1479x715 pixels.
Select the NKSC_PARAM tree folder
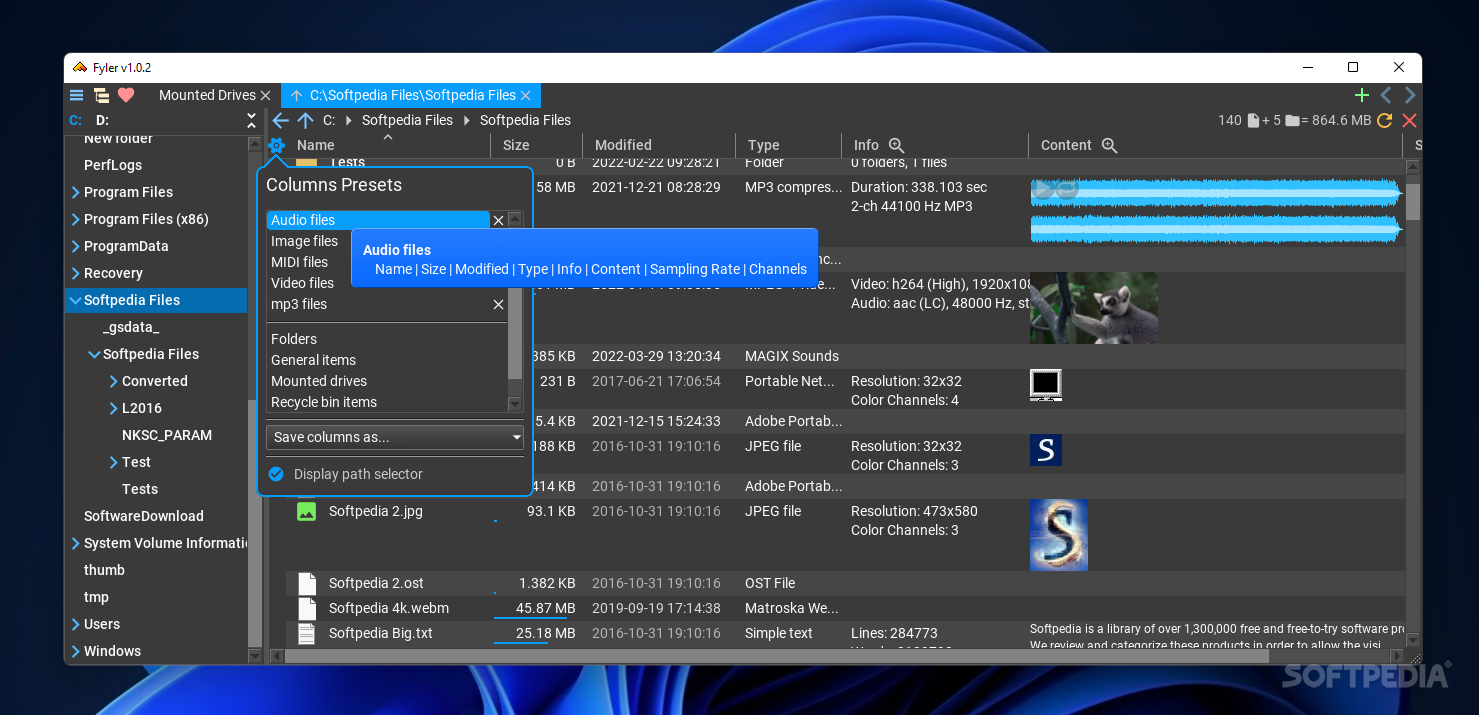167,435
